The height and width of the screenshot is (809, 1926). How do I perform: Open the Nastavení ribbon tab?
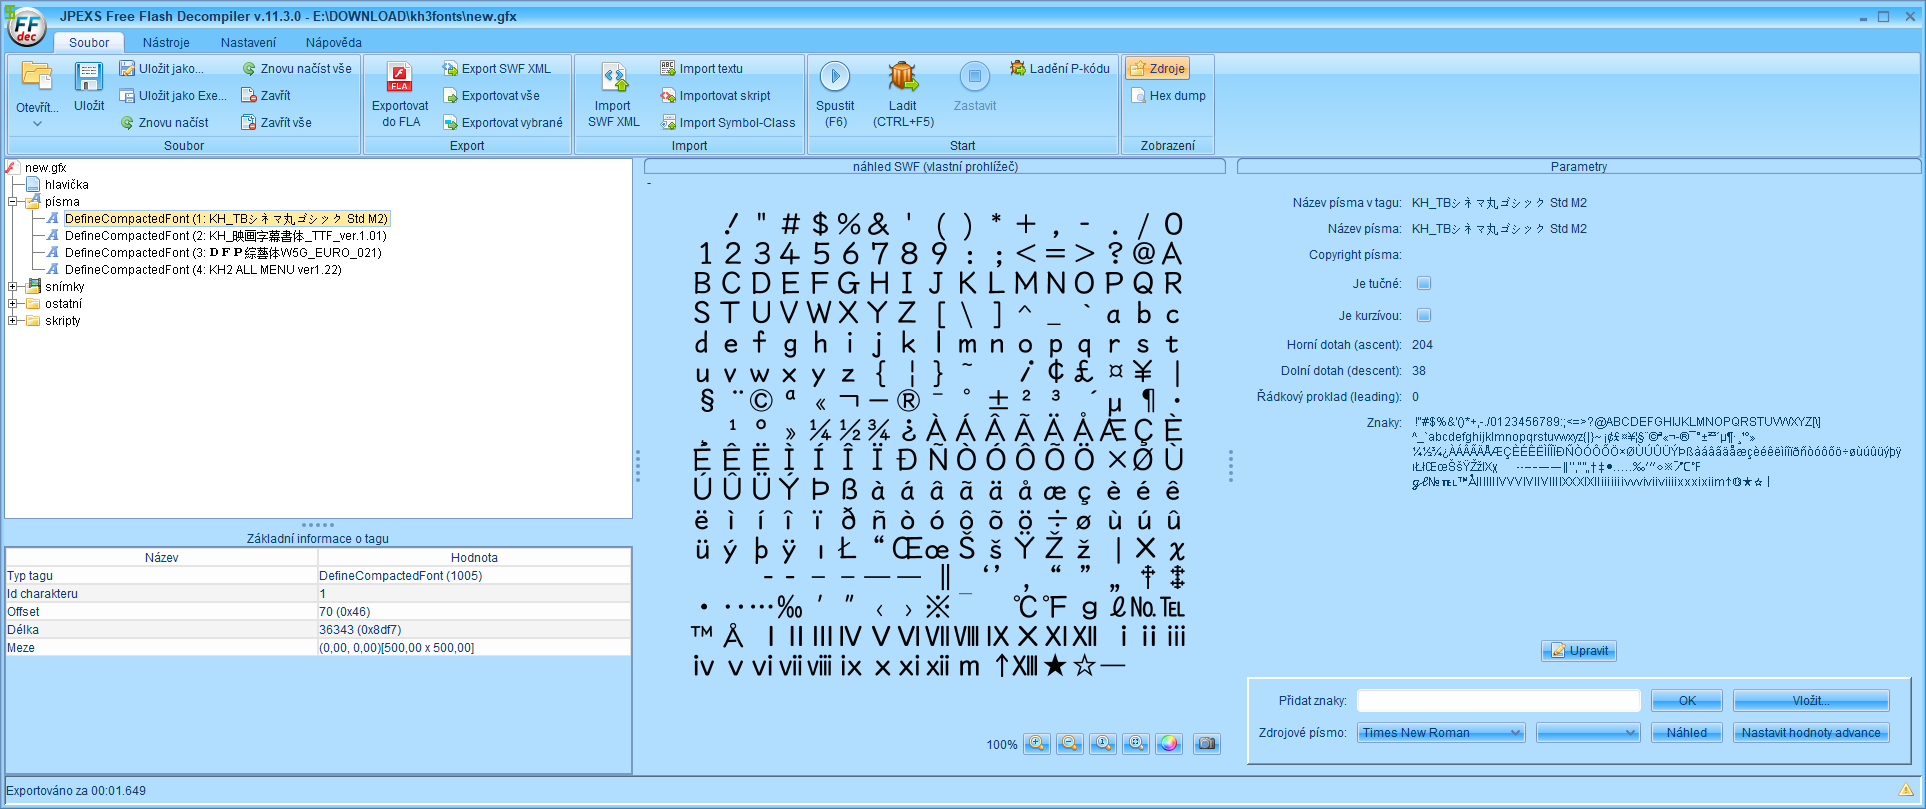pyautogui.click(x=248, y=43)
